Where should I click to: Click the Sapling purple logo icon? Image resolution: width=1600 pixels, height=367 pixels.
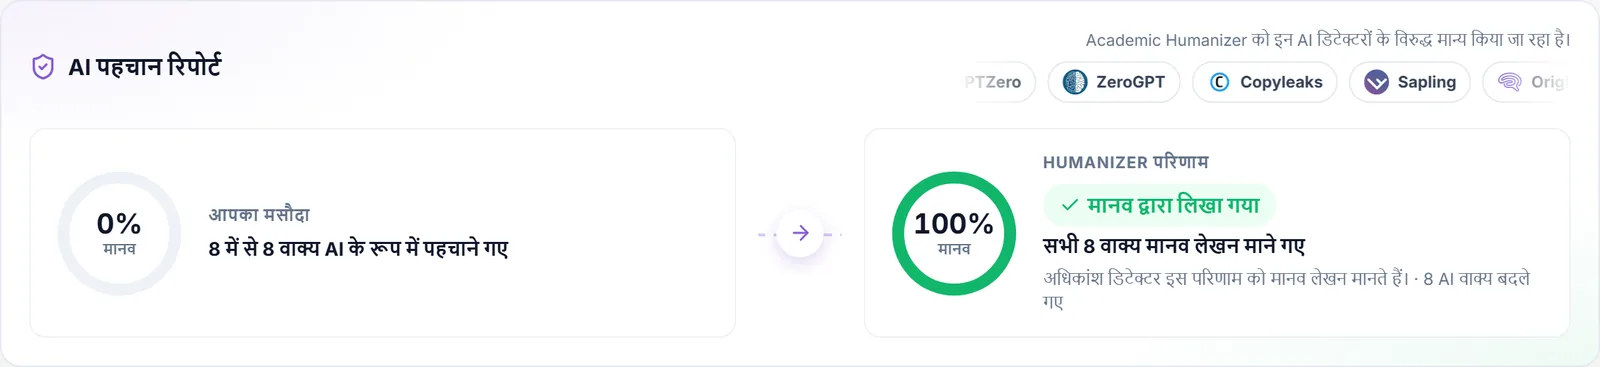click(x=1376, y=82)
